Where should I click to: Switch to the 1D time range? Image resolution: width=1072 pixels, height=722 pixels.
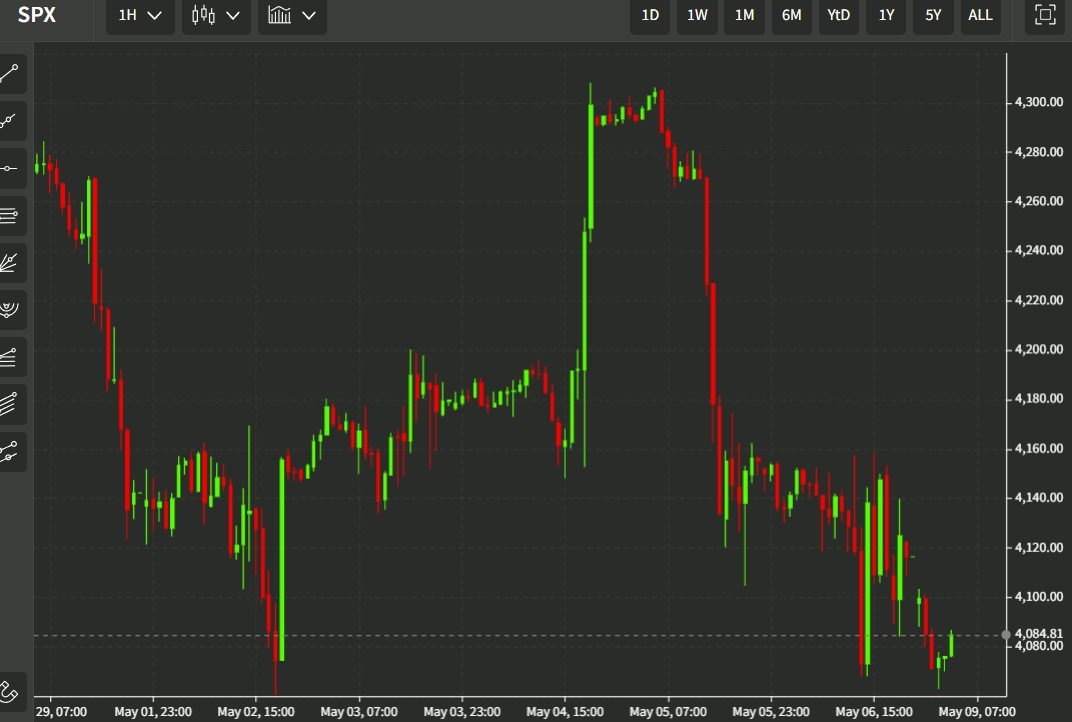pyautogui.click(x=650, y=15)
